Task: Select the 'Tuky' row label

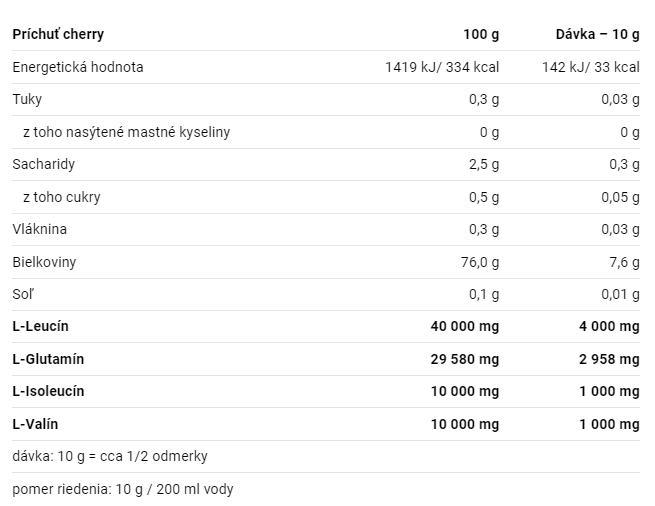Action: point(27,99)
